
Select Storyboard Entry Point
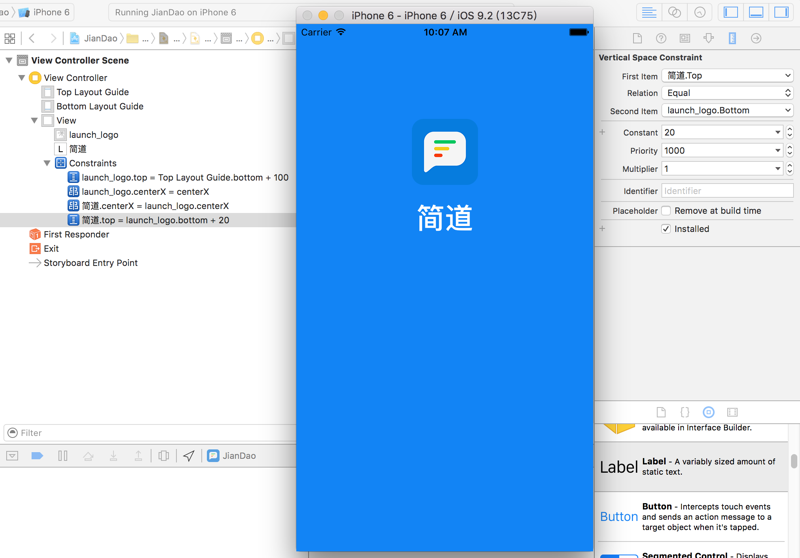(x=84, y=263)
